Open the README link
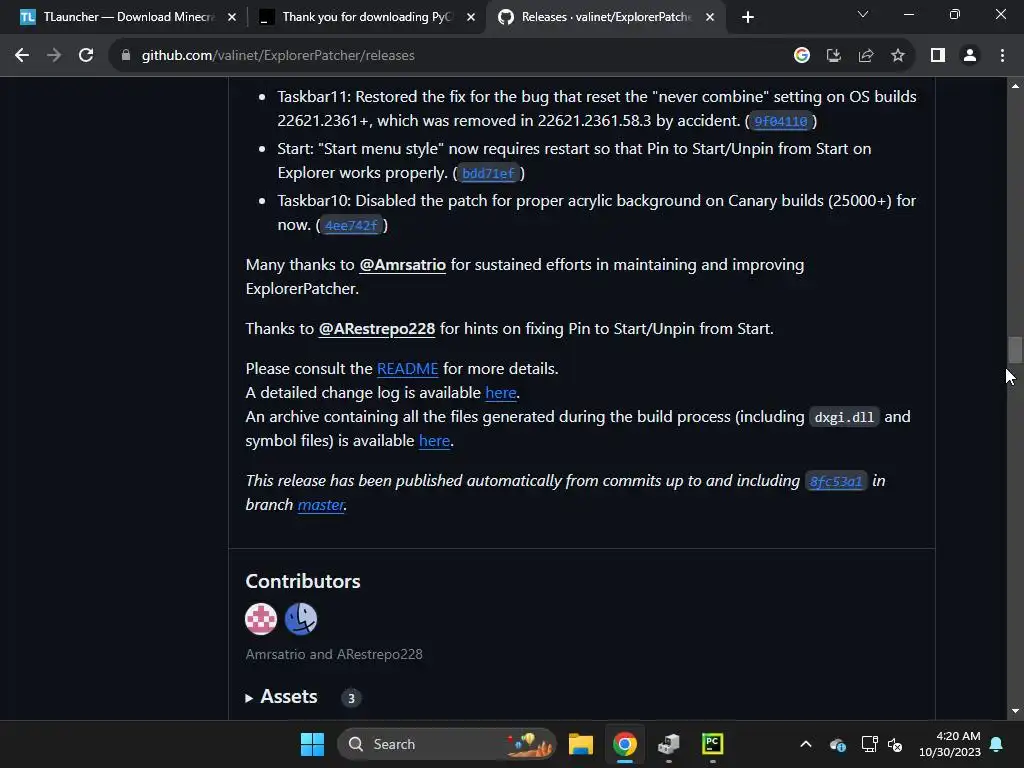Image resolution: width=1024 pixels, height=768 pixels. (x=408, y=369)
